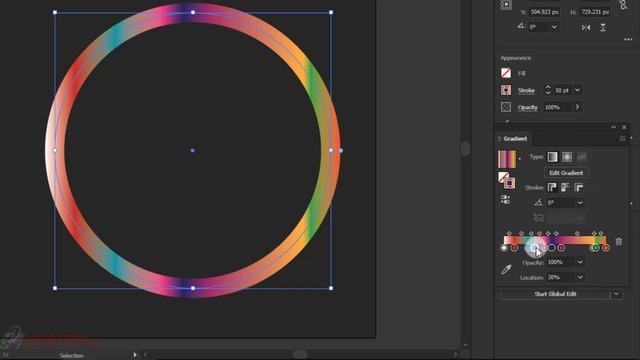Click Flip Vertically icon
The image size is (640, 360).
pyautogui.click(x=603, y=27)
